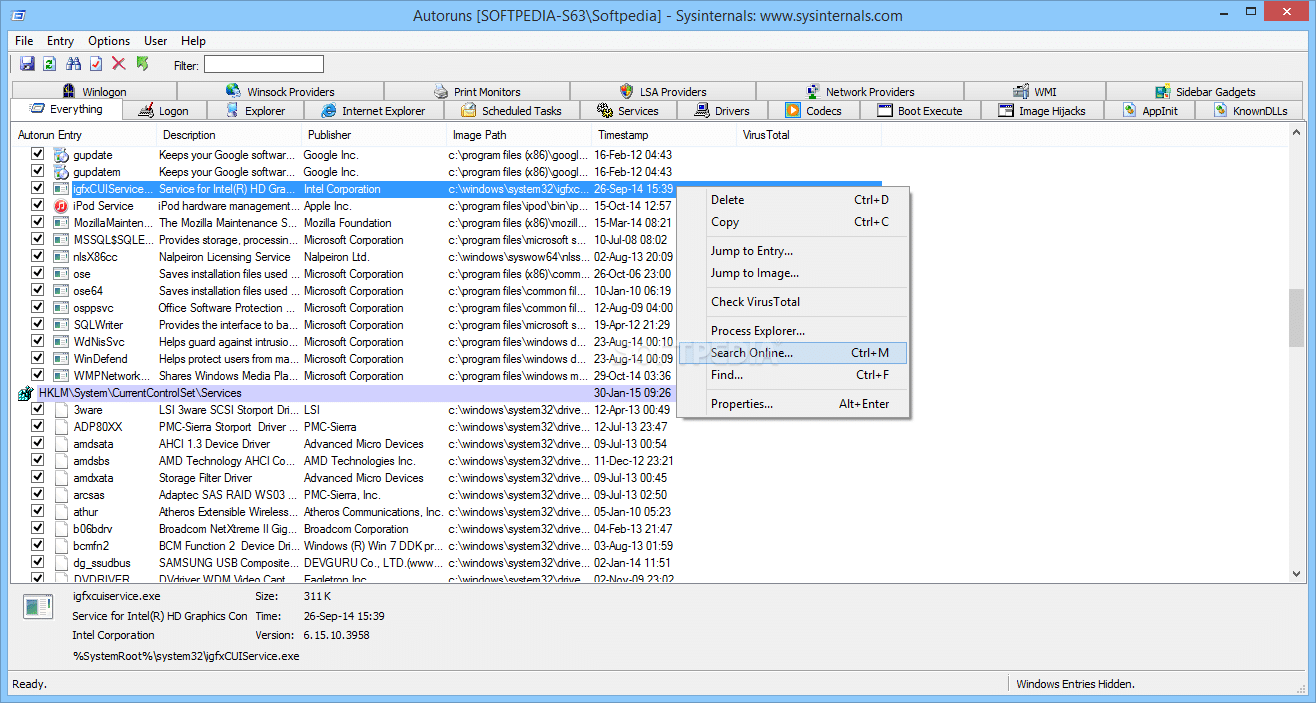Click the Filter text box

point(264,64)
